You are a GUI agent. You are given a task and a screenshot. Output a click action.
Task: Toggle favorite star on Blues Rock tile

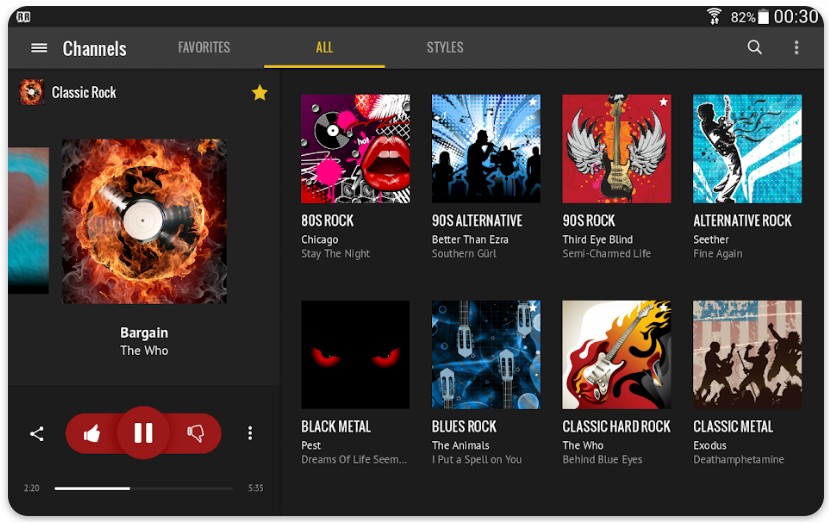532,307
